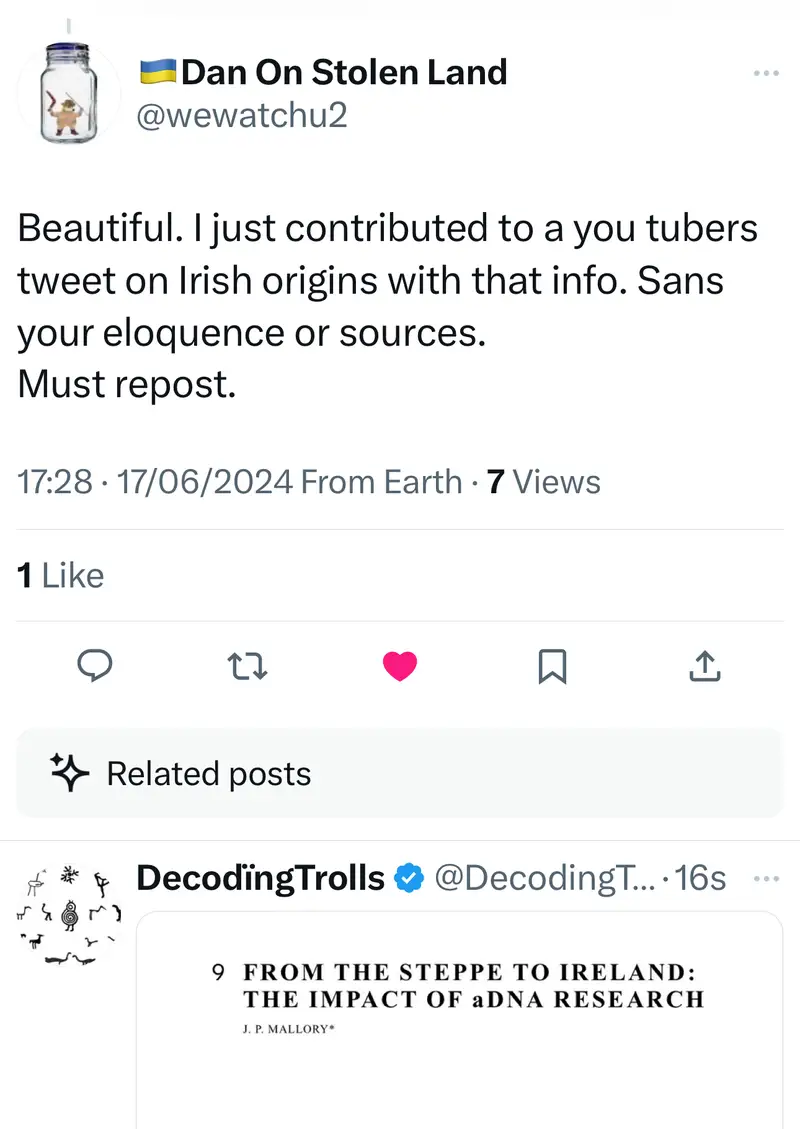Viewport: 800px width, 1129px height.
Task: Click the Related posts sparkle icon
Action: (71, 773)
